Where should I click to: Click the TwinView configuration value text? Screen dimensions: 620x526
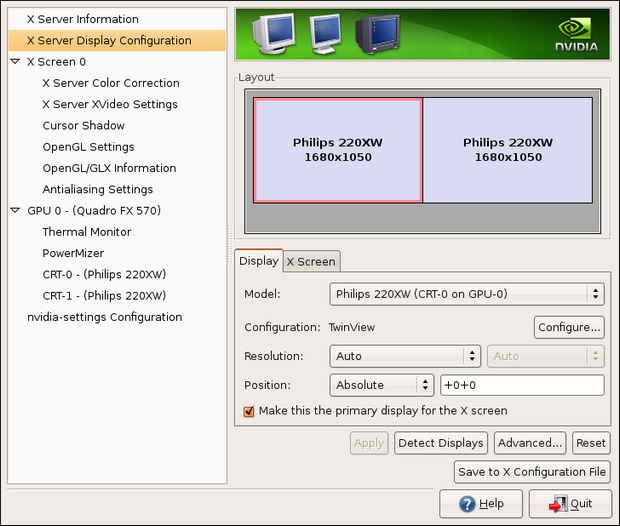[x=352, y=327]
